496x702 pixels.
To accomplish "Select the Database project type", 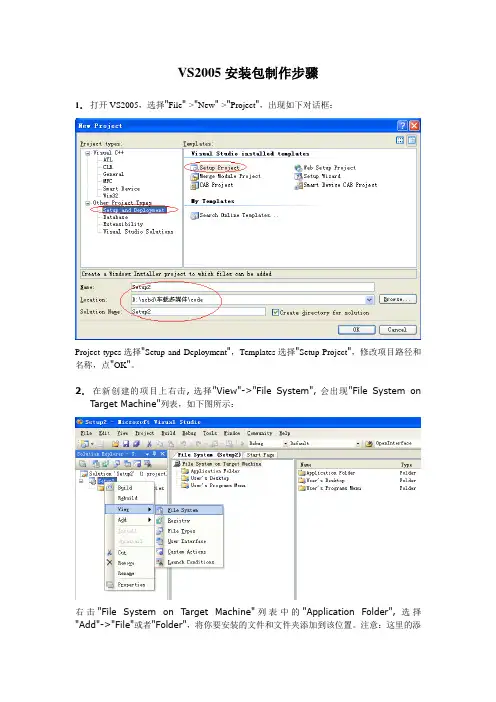I will click(x=115, y=217).
